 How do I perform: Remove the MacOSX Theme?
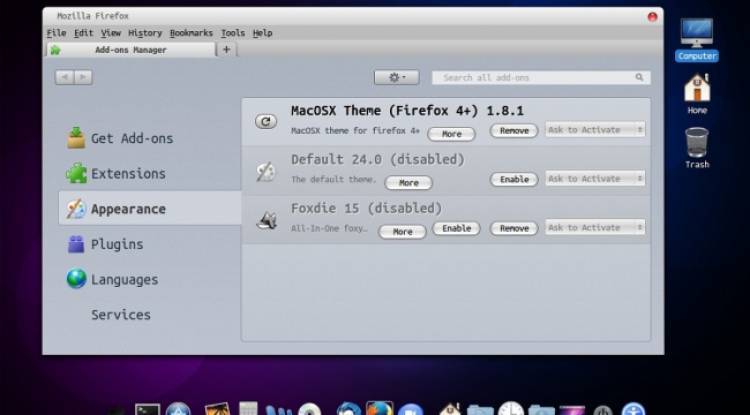(x=514, y=131)
